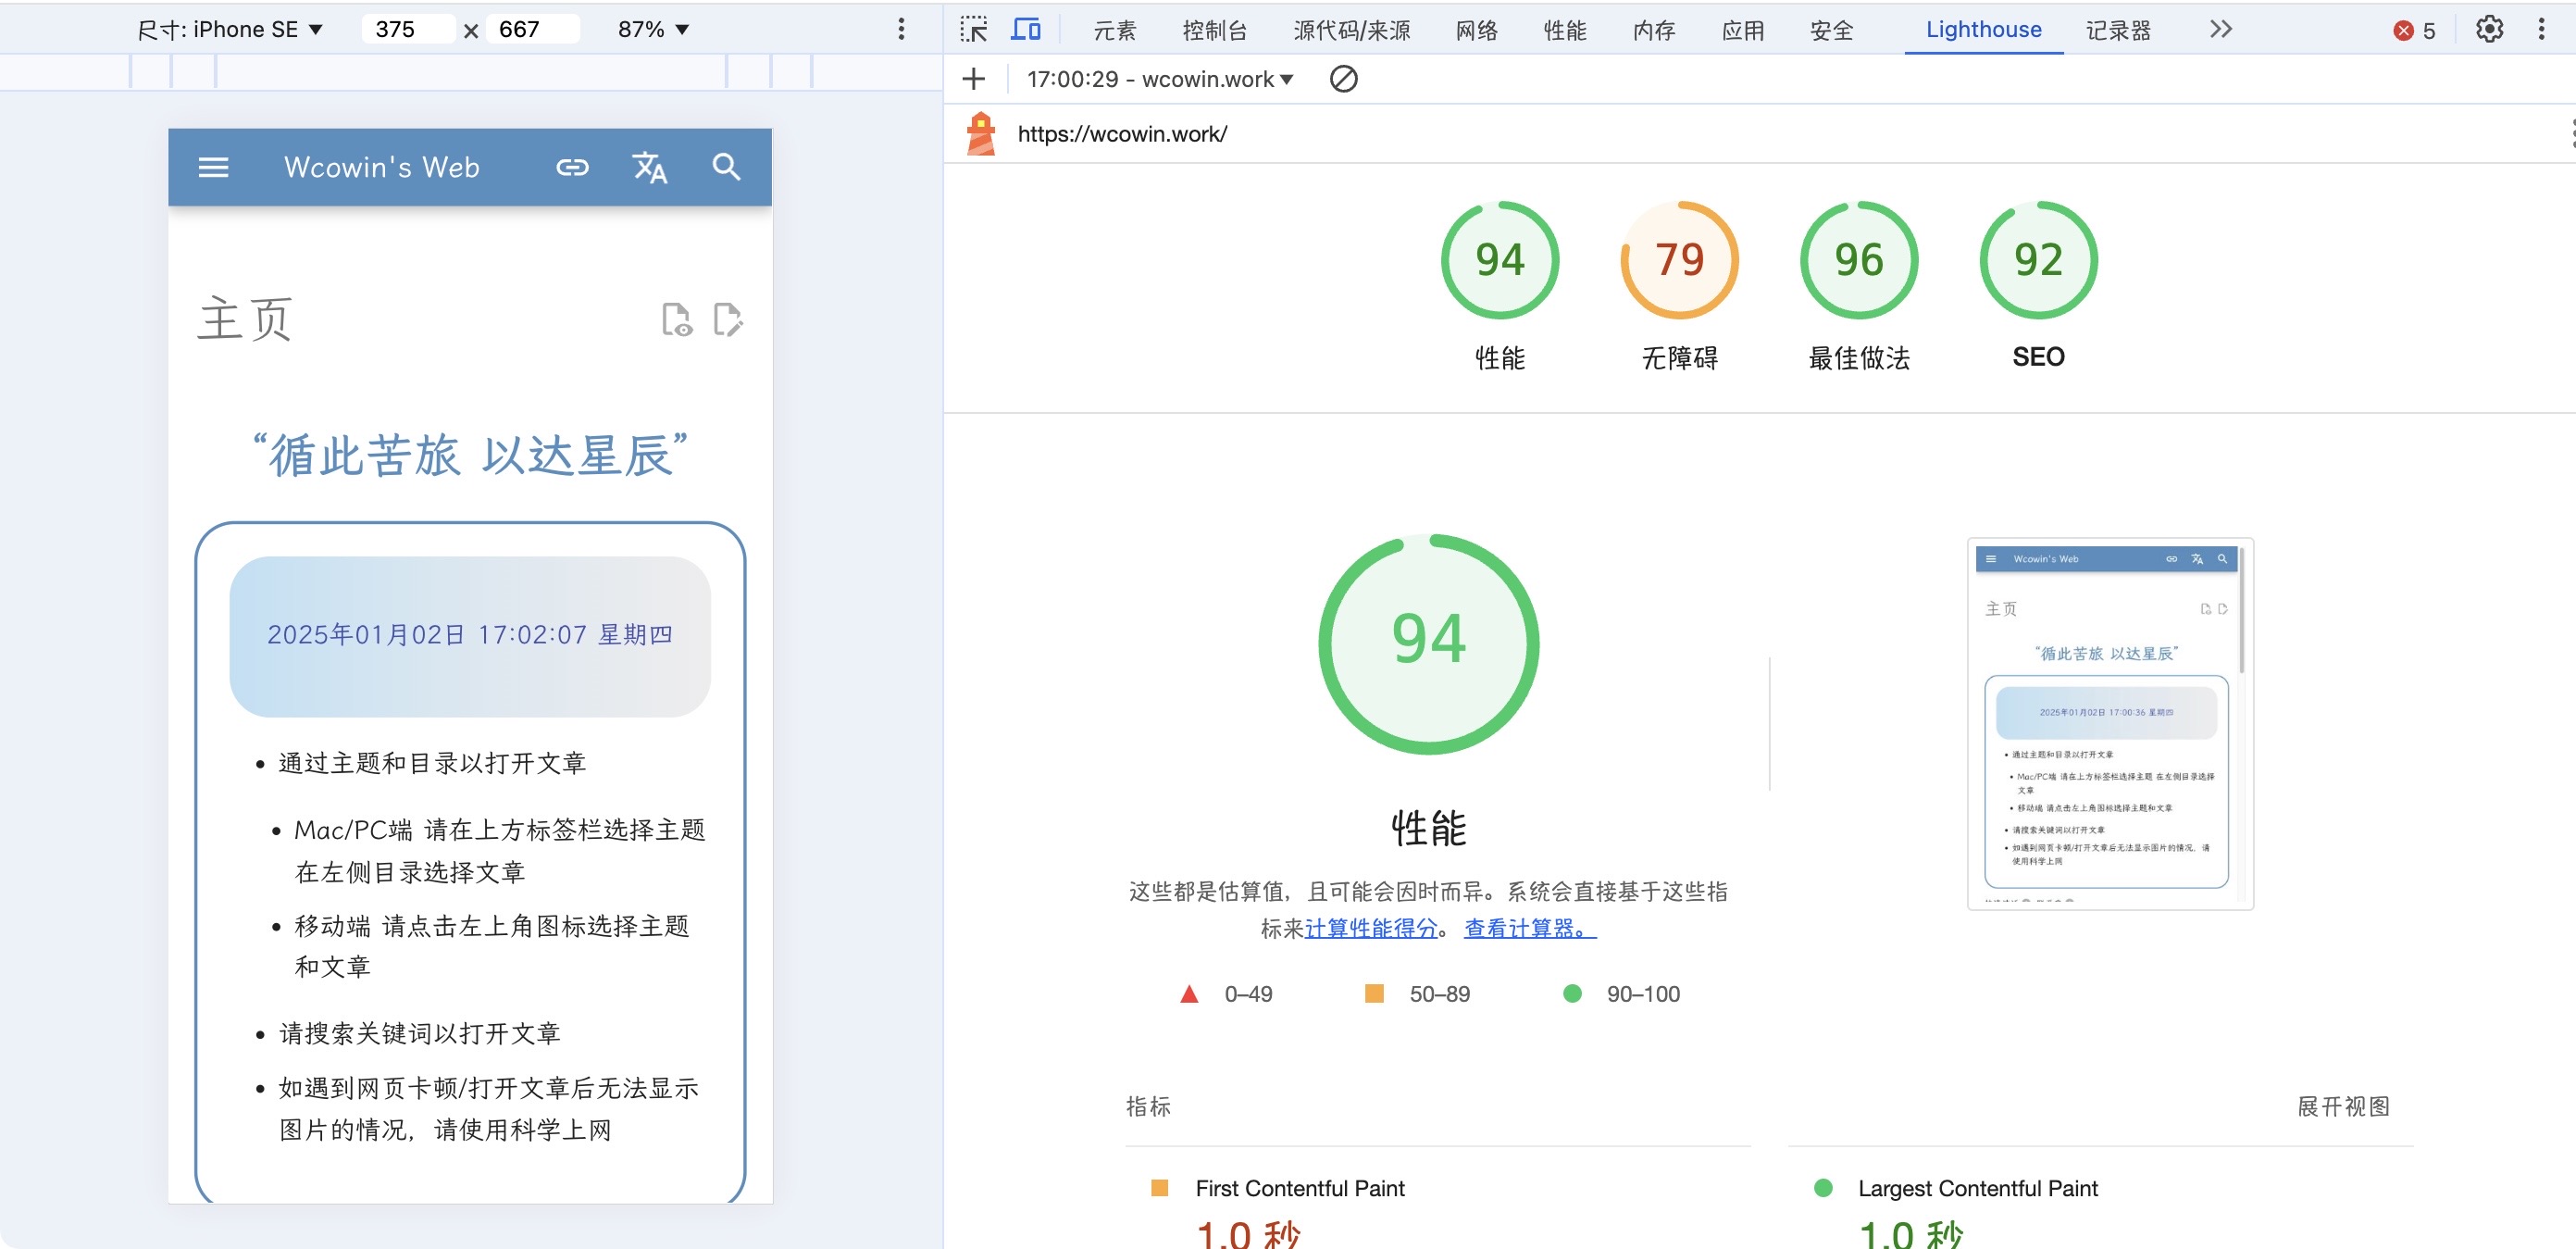Screen dimensions: 2576x1249
Task: Open the hamburger menu in Wcowin's Web
Action: pyautogui.click(x=213, y=167)
